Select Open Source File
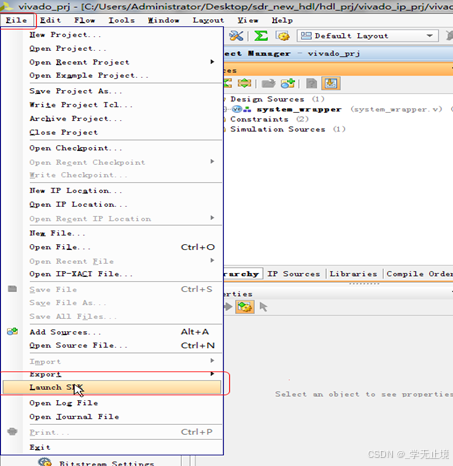The height and width of the screenshot is (466, 453). tap(112, 345)
